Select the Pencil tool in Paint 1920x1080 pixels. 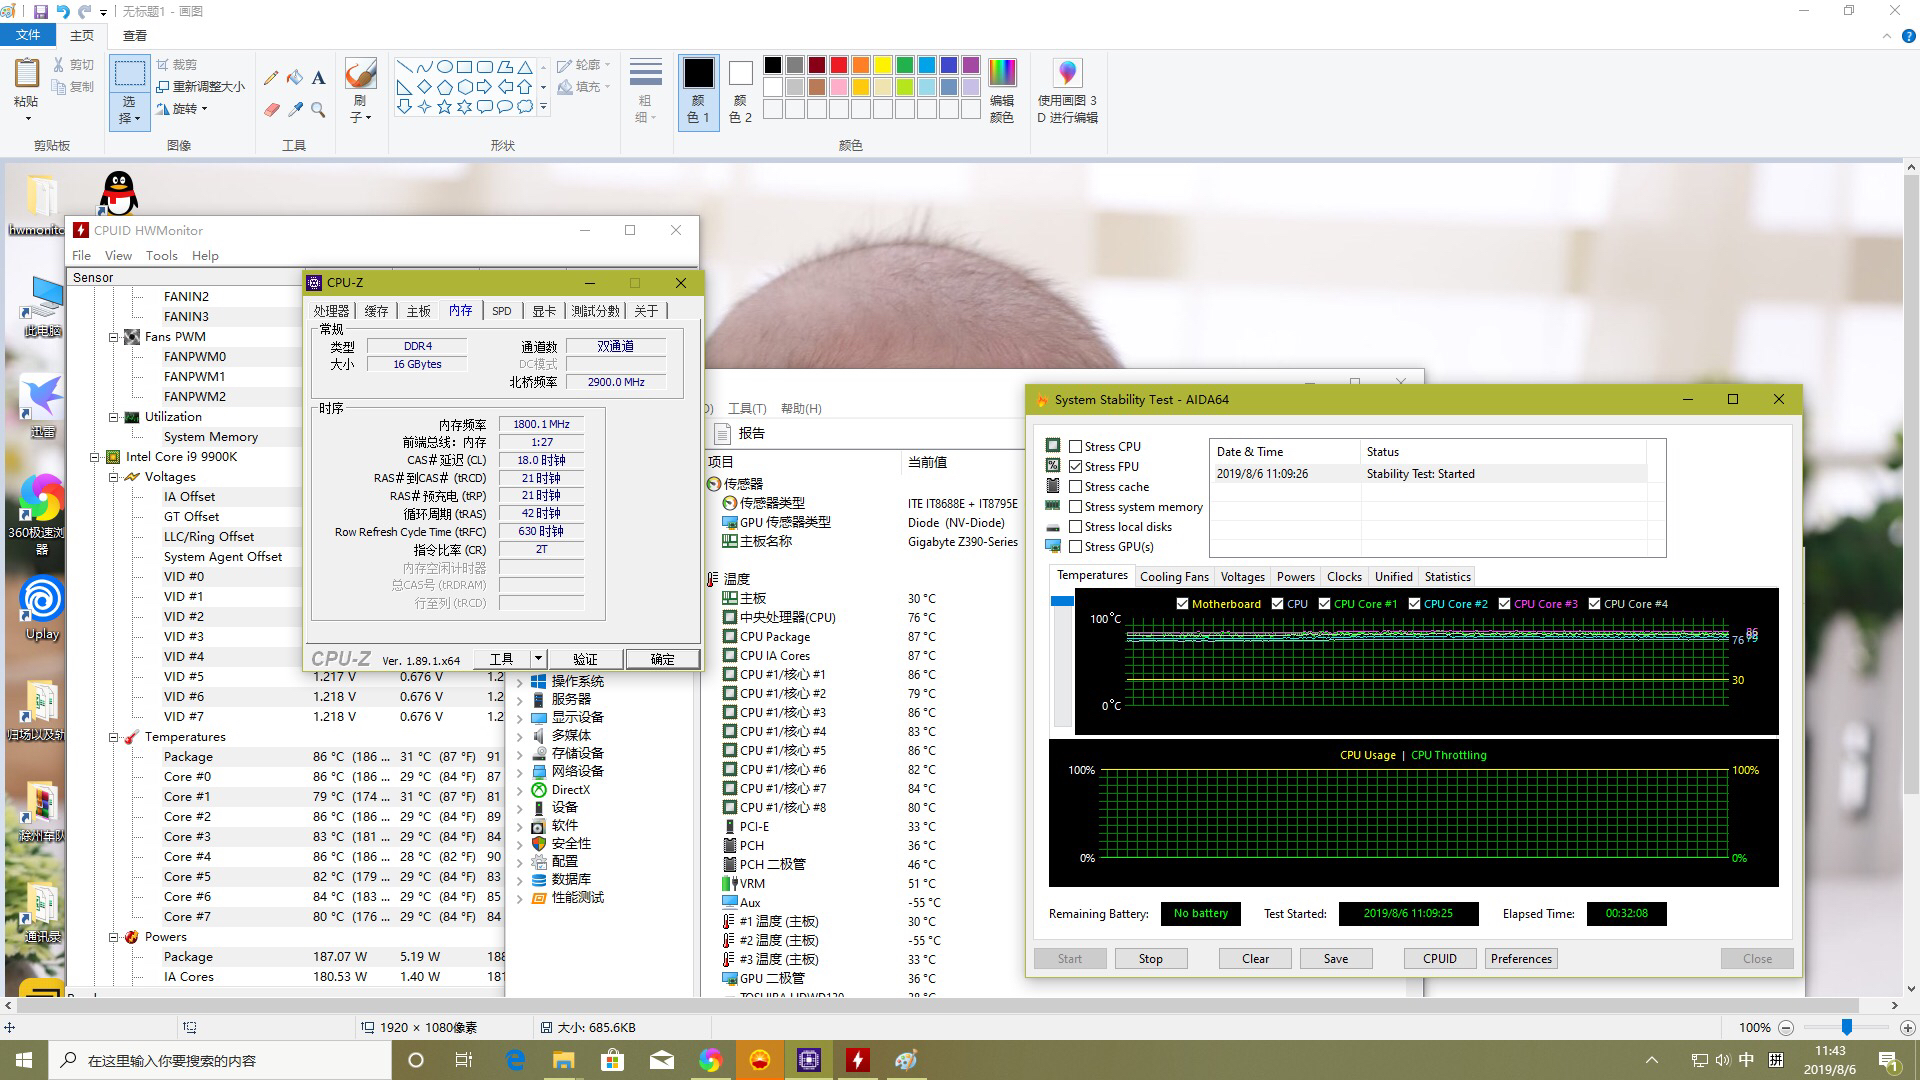point(271,78)
